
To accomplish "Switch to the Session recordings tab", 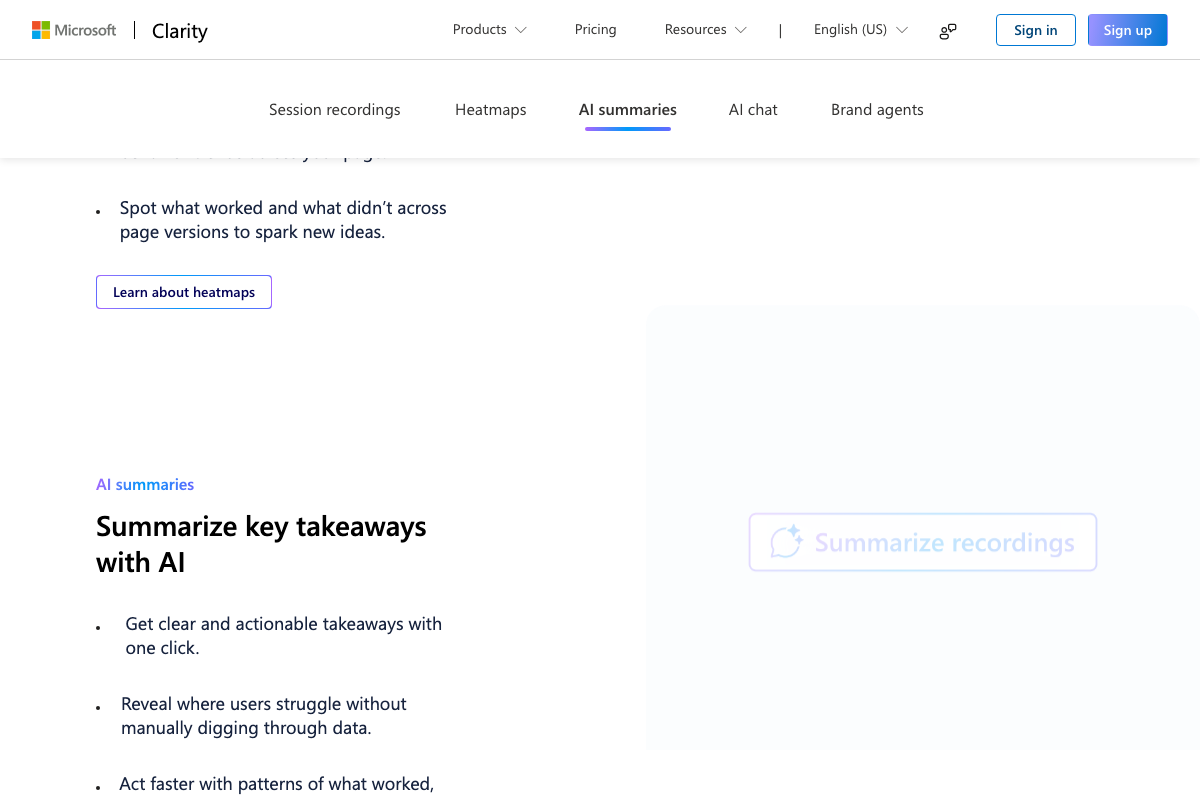I will click(335, 110).
